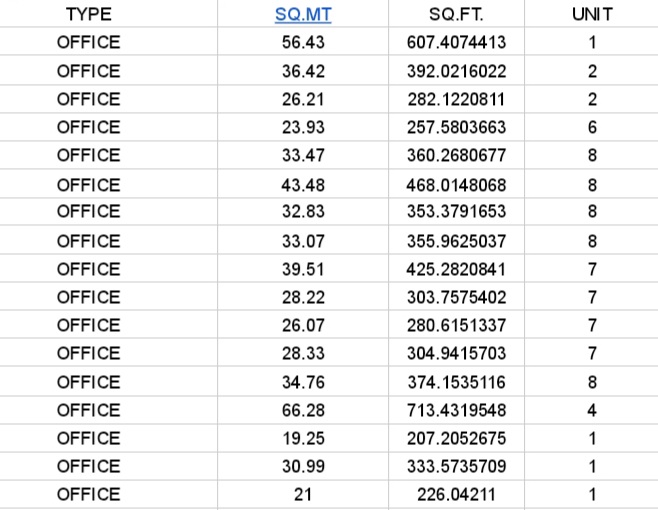Select the cell showing 39.51
This screenshot has width=658, height=510.
(303, 269)
